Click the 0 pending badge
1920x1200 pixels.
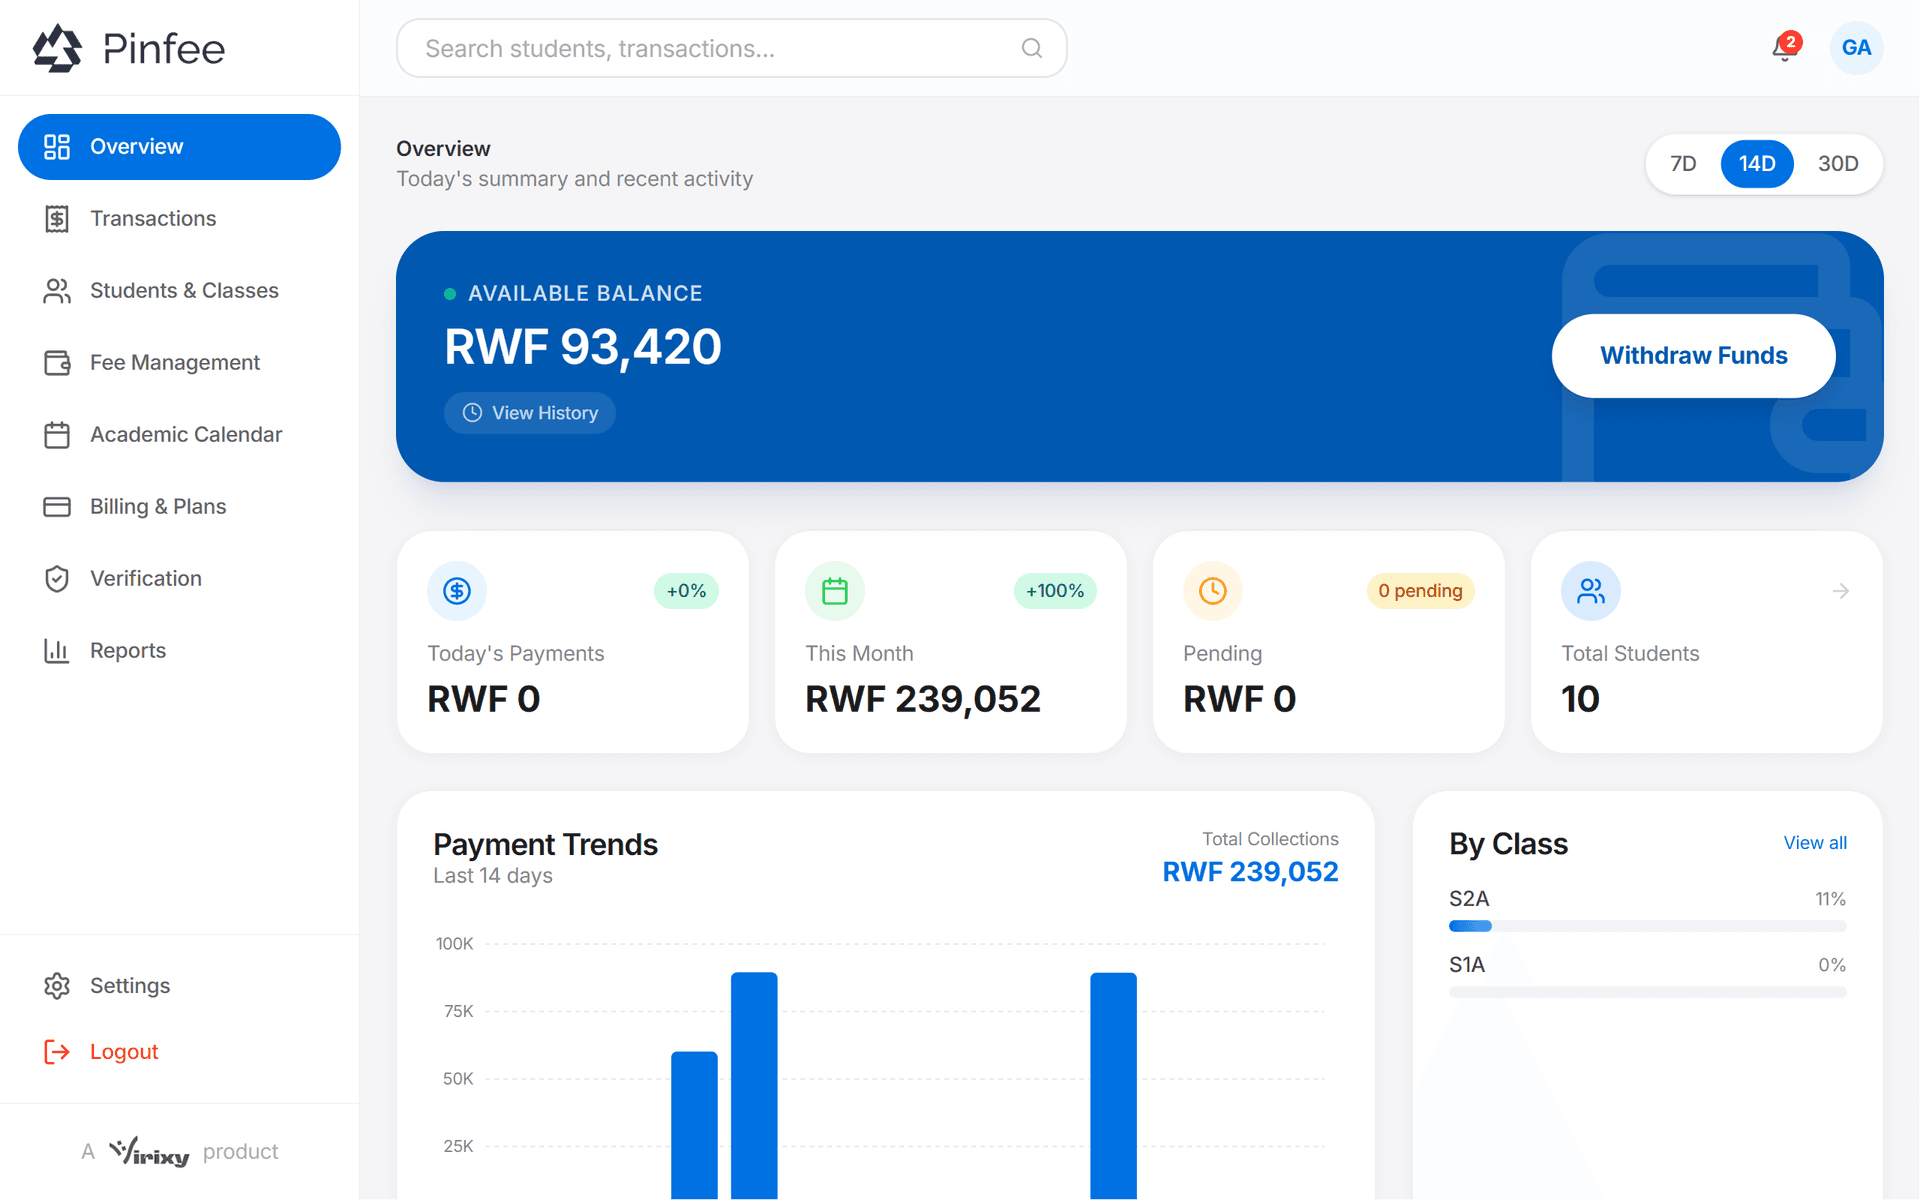(x=1420, y=591)
